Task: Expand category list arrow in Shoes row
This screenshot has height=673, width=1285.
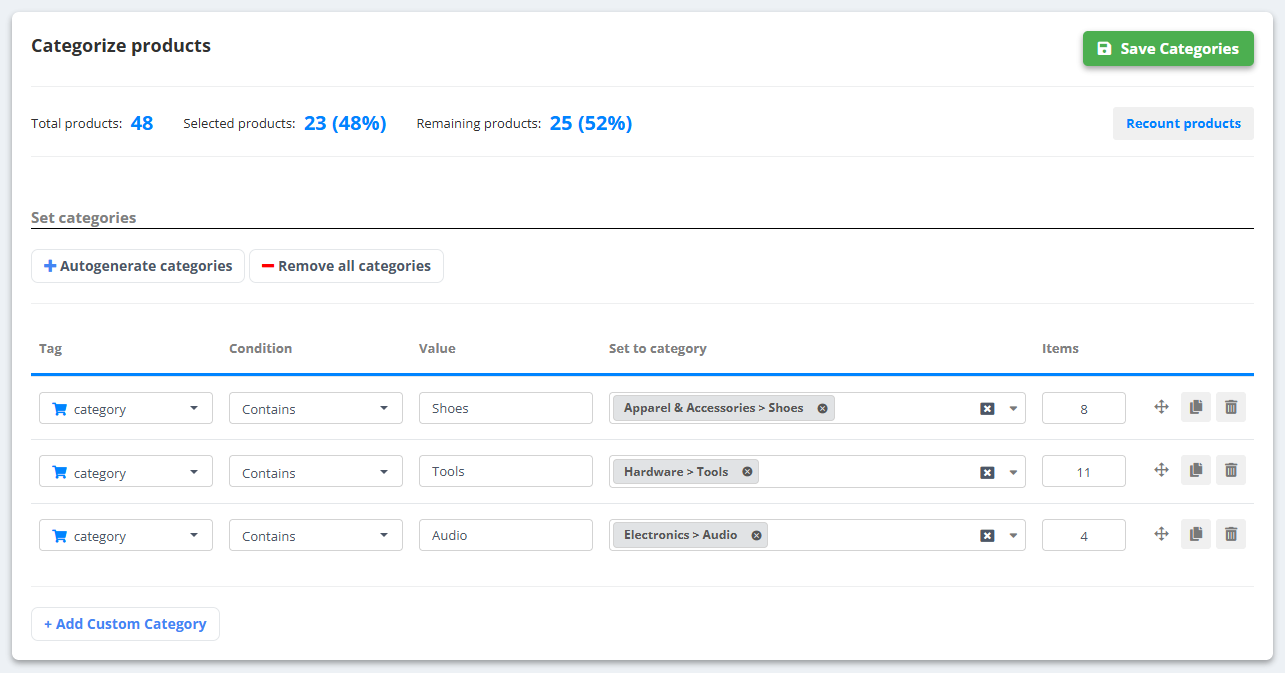Action: coord(1013,408)
